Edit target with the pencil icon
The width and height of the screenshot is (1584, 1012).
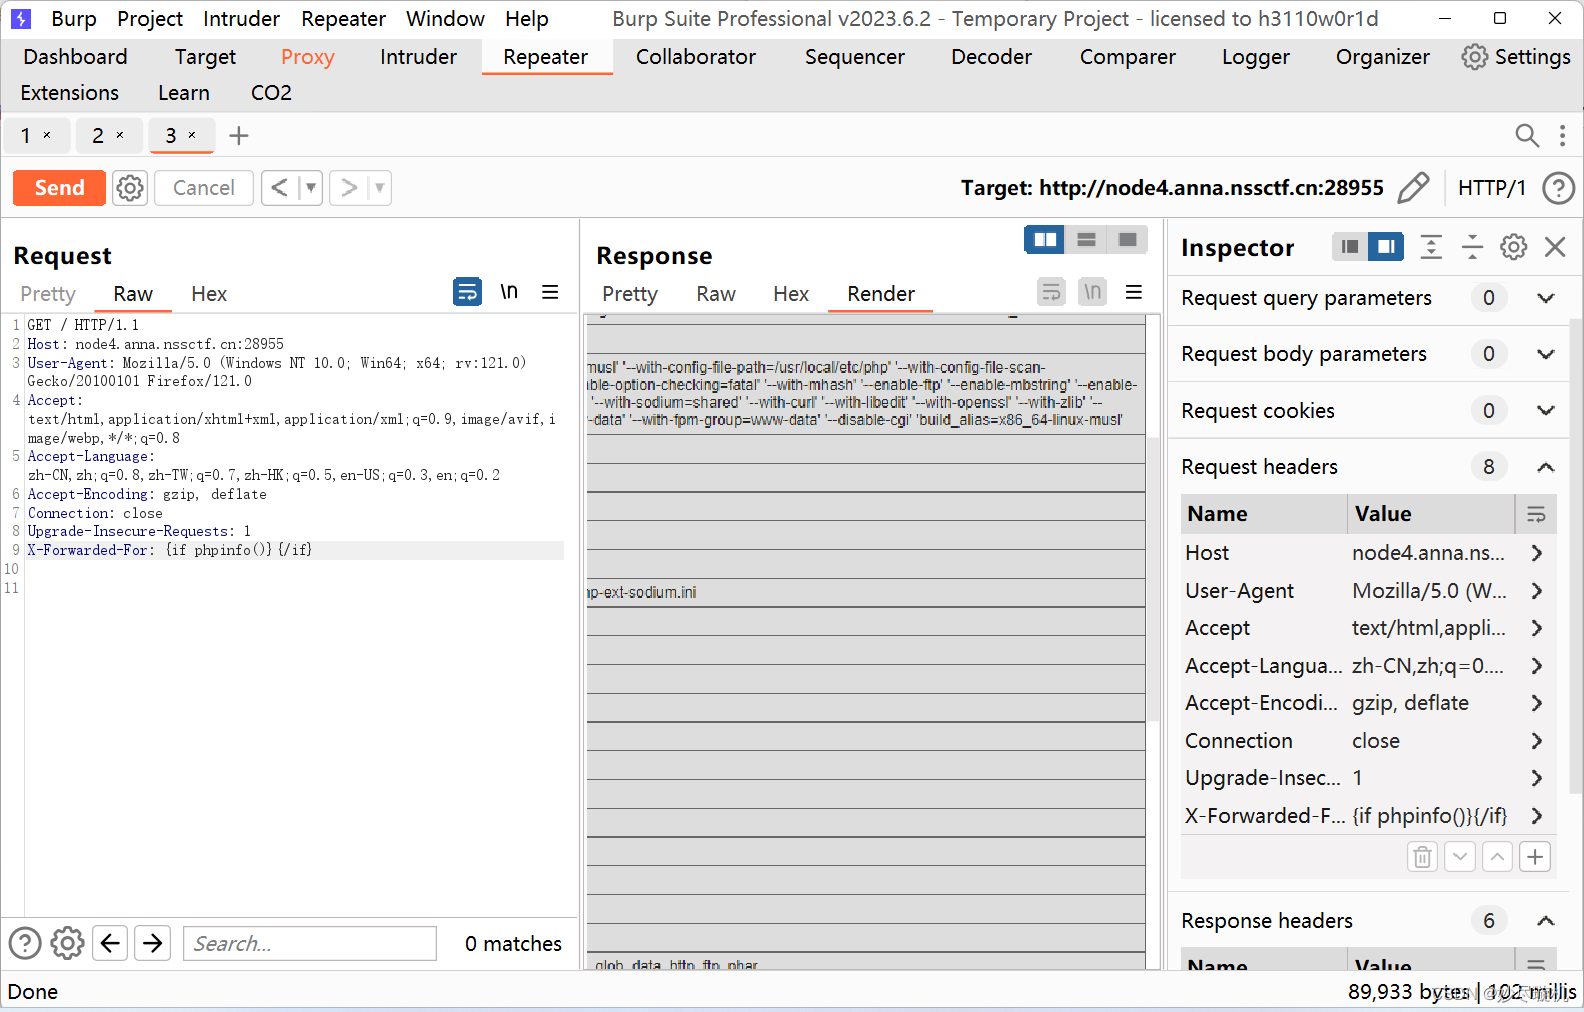click(x=1413, y=188)
